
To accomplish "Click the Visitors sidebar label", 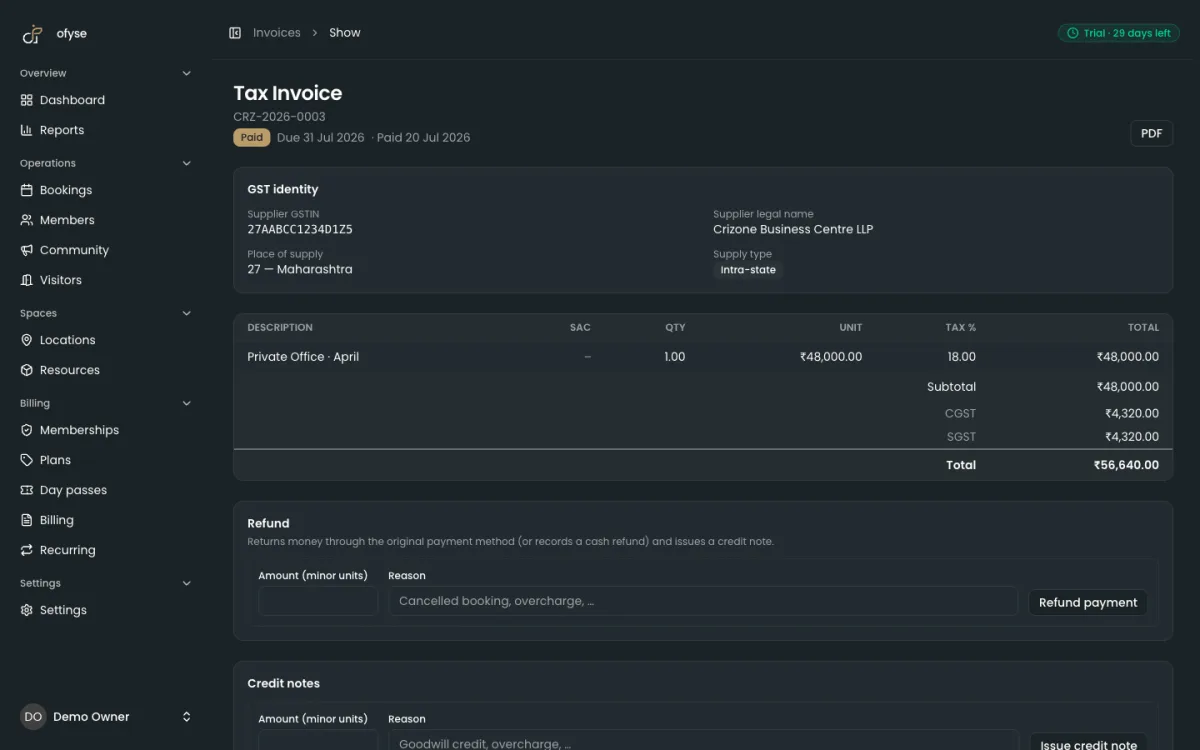I will (x=61, y=280).
